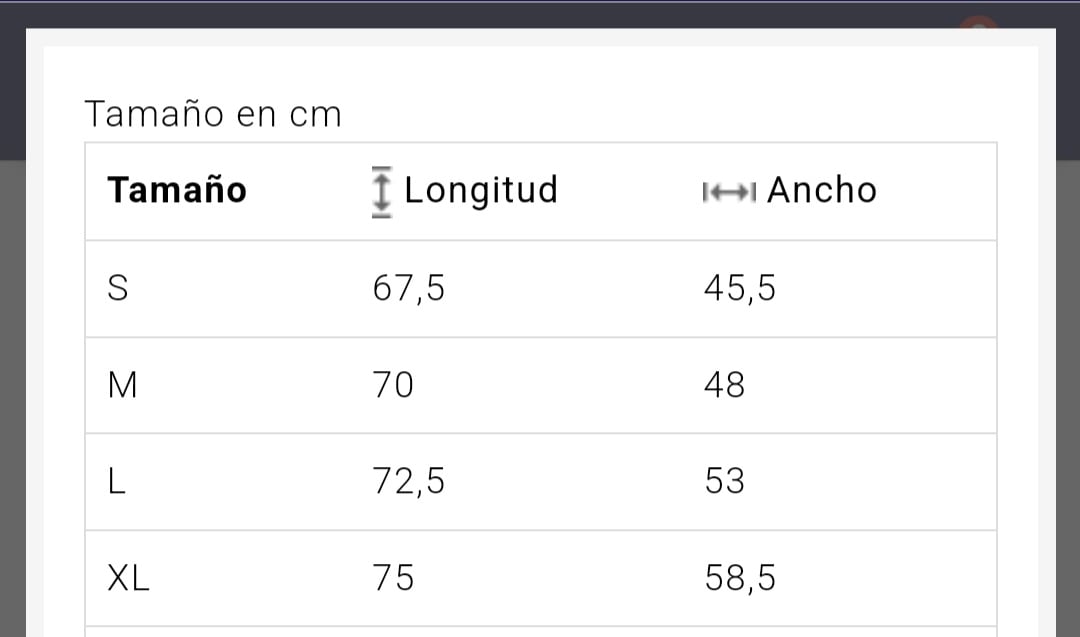1080x637 pixels.
Task: Select the Ancho column header
Action: tap(822, 190)
